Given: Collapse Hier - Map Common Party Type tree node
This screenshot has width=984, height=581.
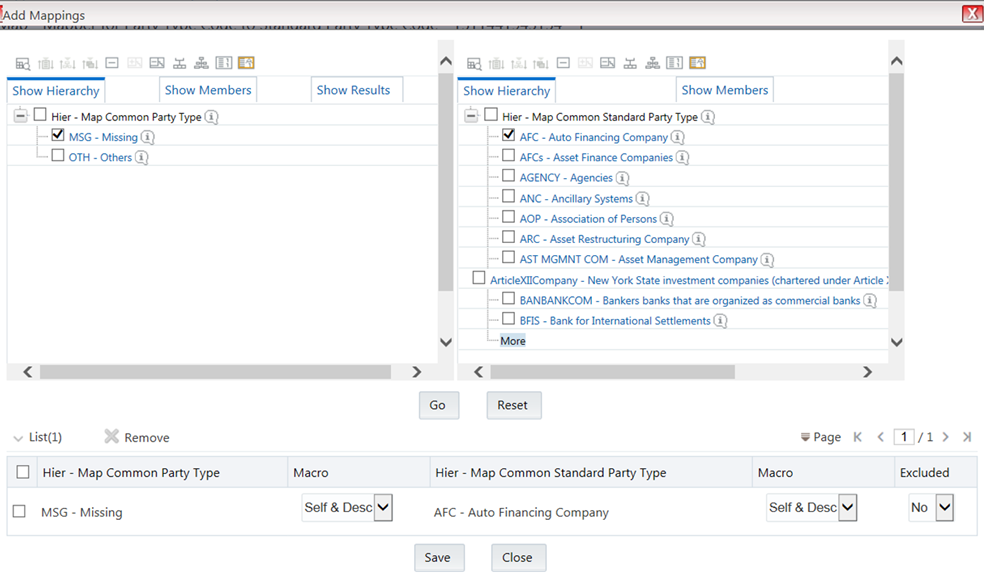Looking at the screenshot, I should pyautogui.click(x=21, y=115).
